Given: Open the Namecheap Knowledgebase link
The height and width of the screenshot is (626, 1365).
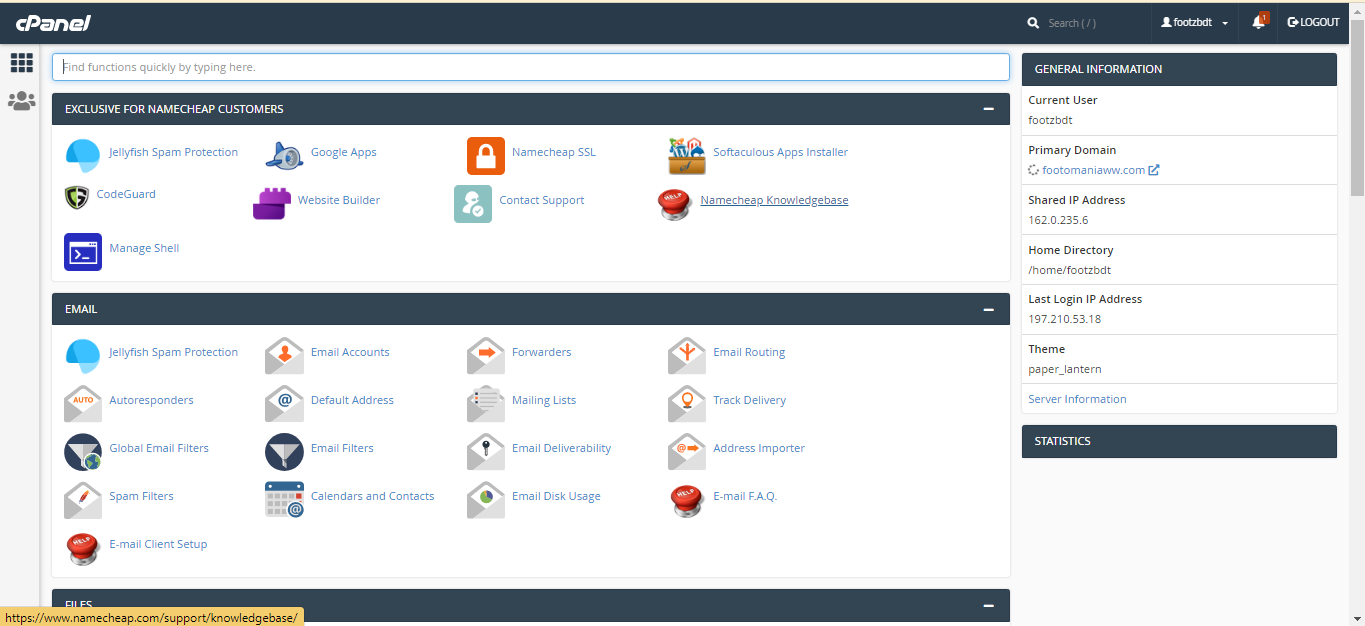Looking at the screenshot, I should coord(774,200).
